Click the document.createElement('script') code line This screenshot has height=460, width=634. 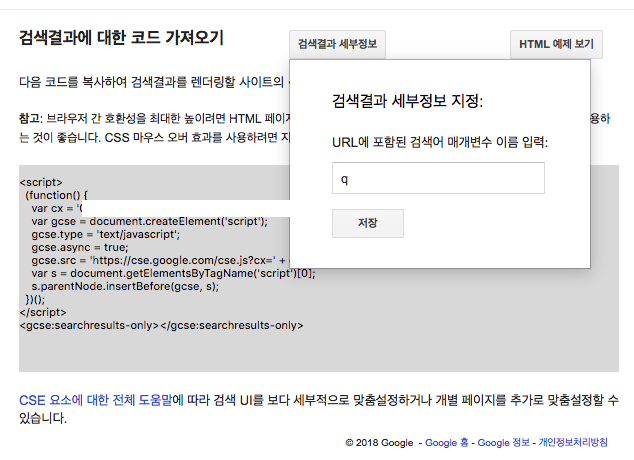[x=150, y=221]
